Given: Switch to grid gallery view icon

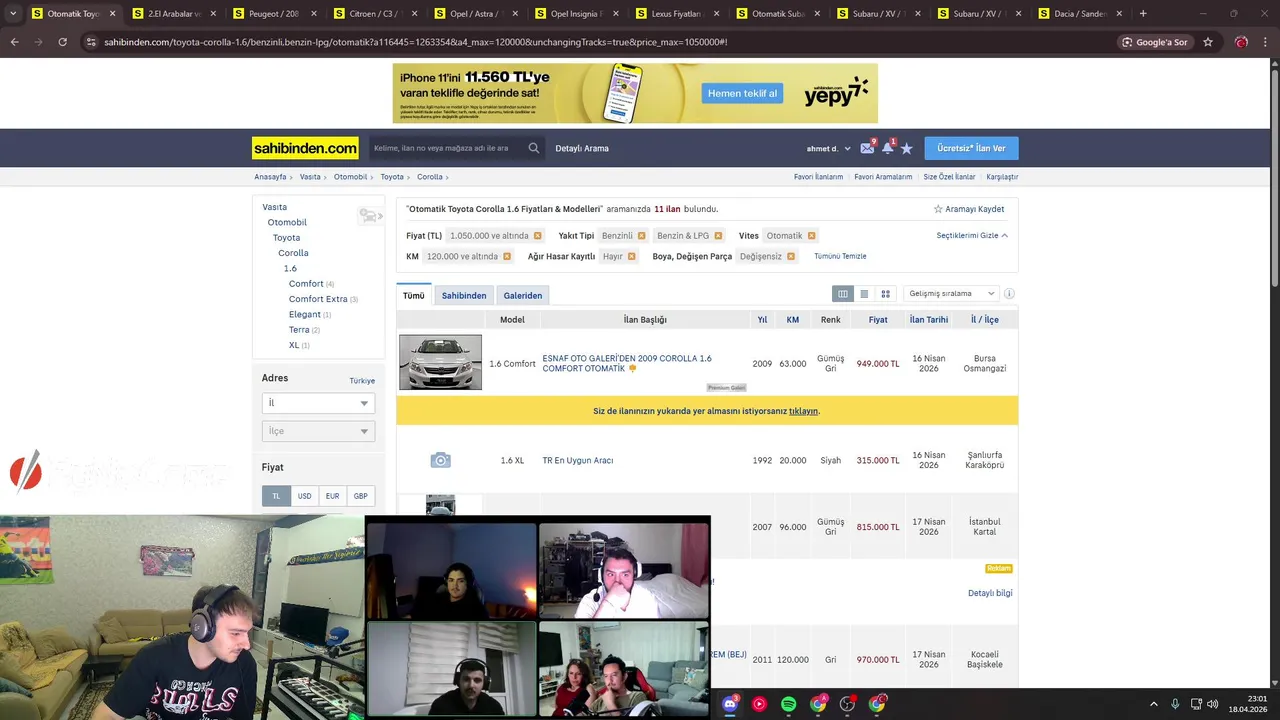Looking at the screenshot, I should (885, 294).
